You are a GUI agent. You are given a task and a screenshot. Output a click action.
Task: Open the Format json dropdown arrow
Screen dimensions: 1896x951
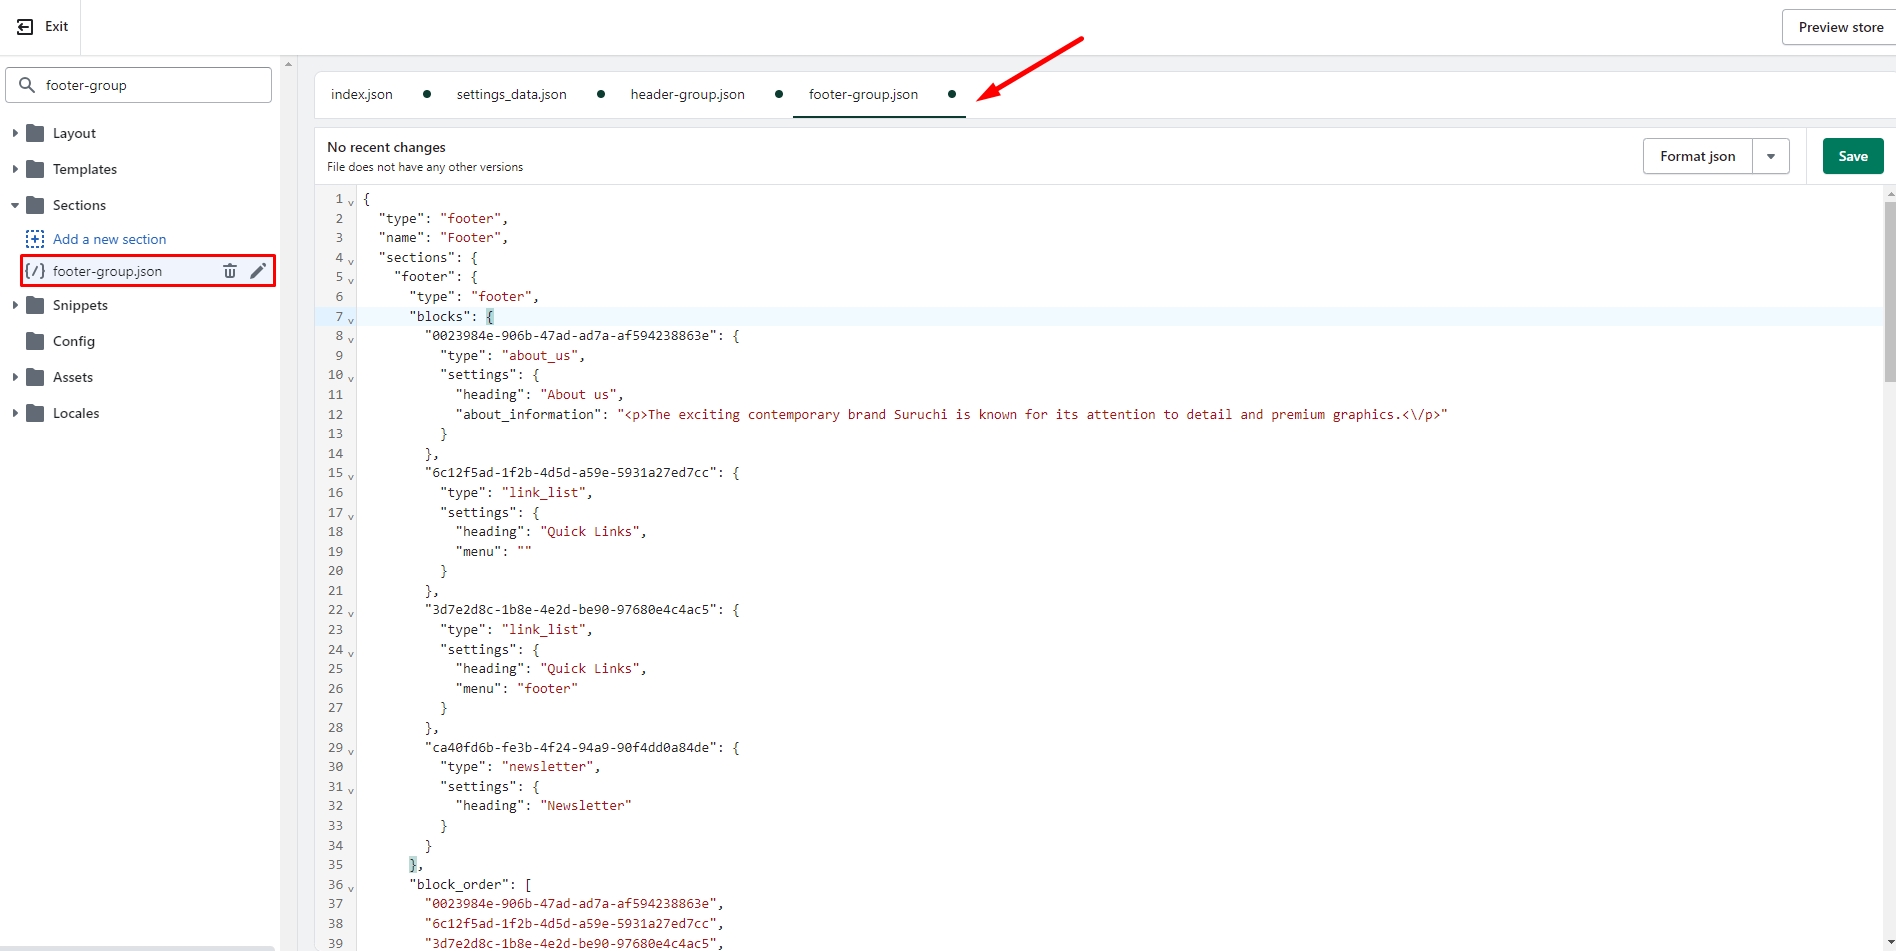point(1771,156)
